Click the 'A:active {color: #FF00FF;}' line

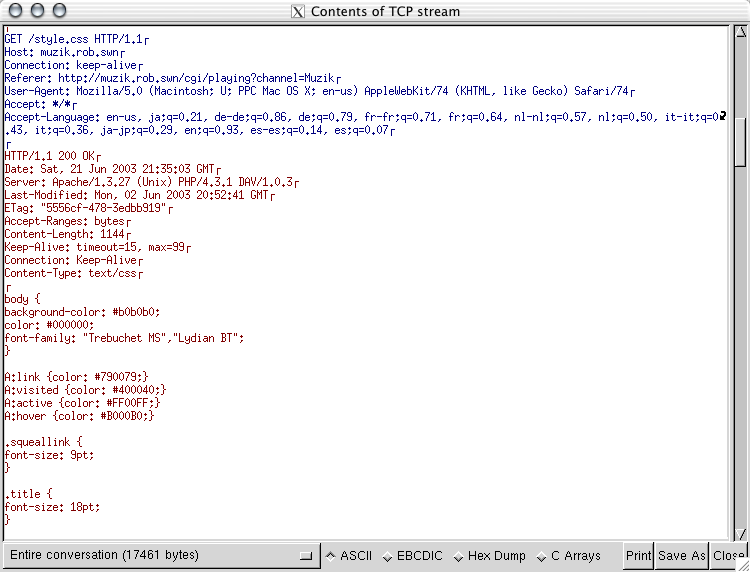[82, 403]
